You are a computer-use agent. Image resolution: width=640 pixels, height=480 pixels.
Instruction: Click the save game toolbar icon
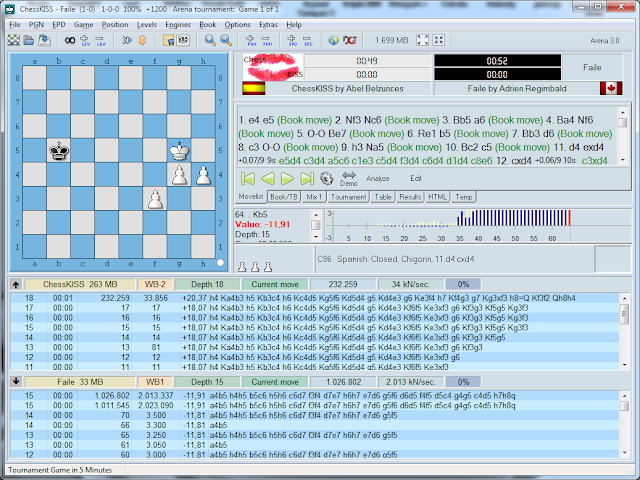[44, 40]
